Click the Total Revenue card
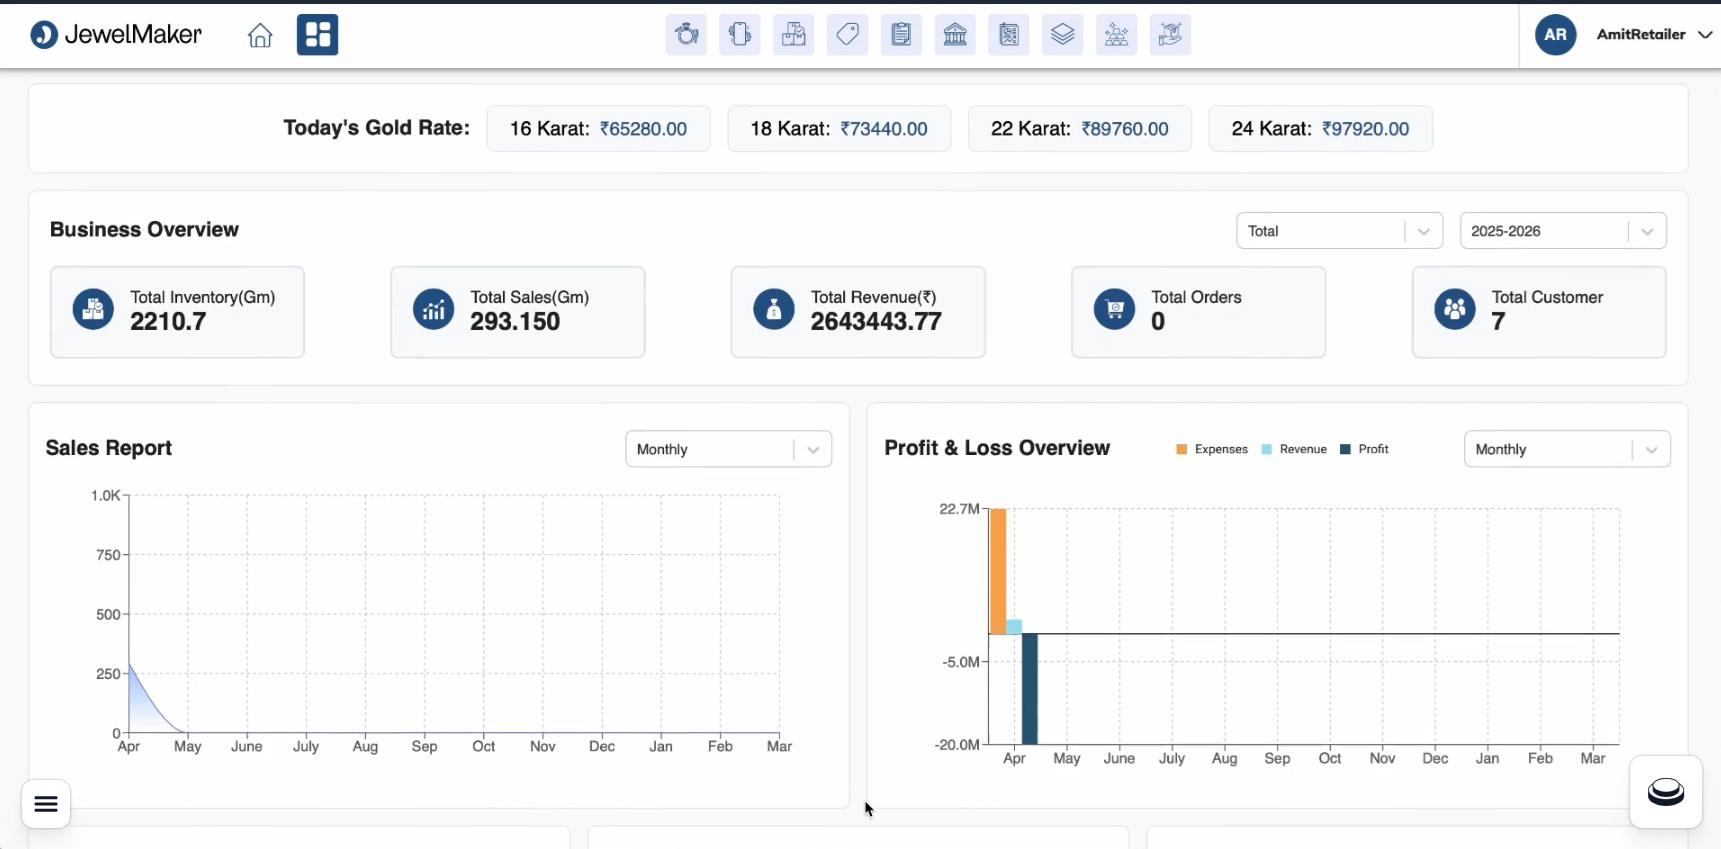The width and height of the screenshot is (1721, 849). click(857, 311)
